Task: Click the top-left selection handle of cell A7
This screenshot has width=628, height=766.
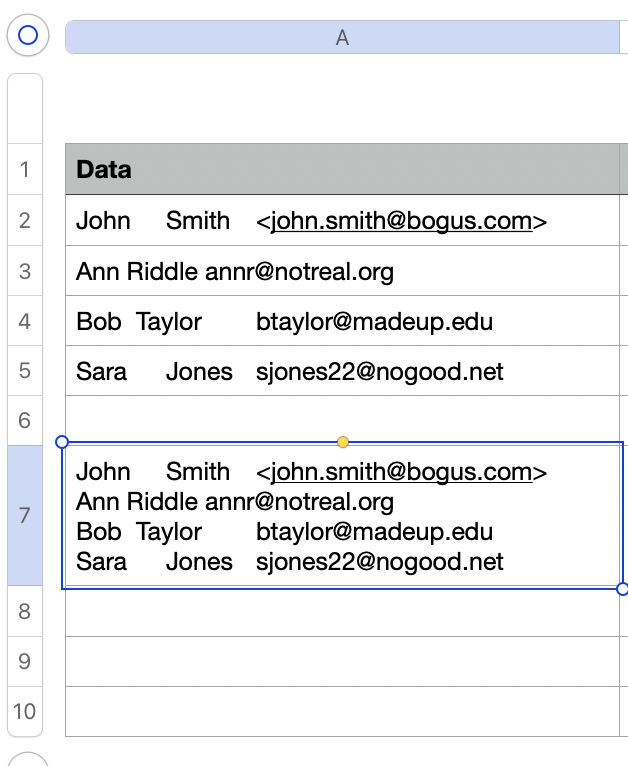Action: pos(62,442)
